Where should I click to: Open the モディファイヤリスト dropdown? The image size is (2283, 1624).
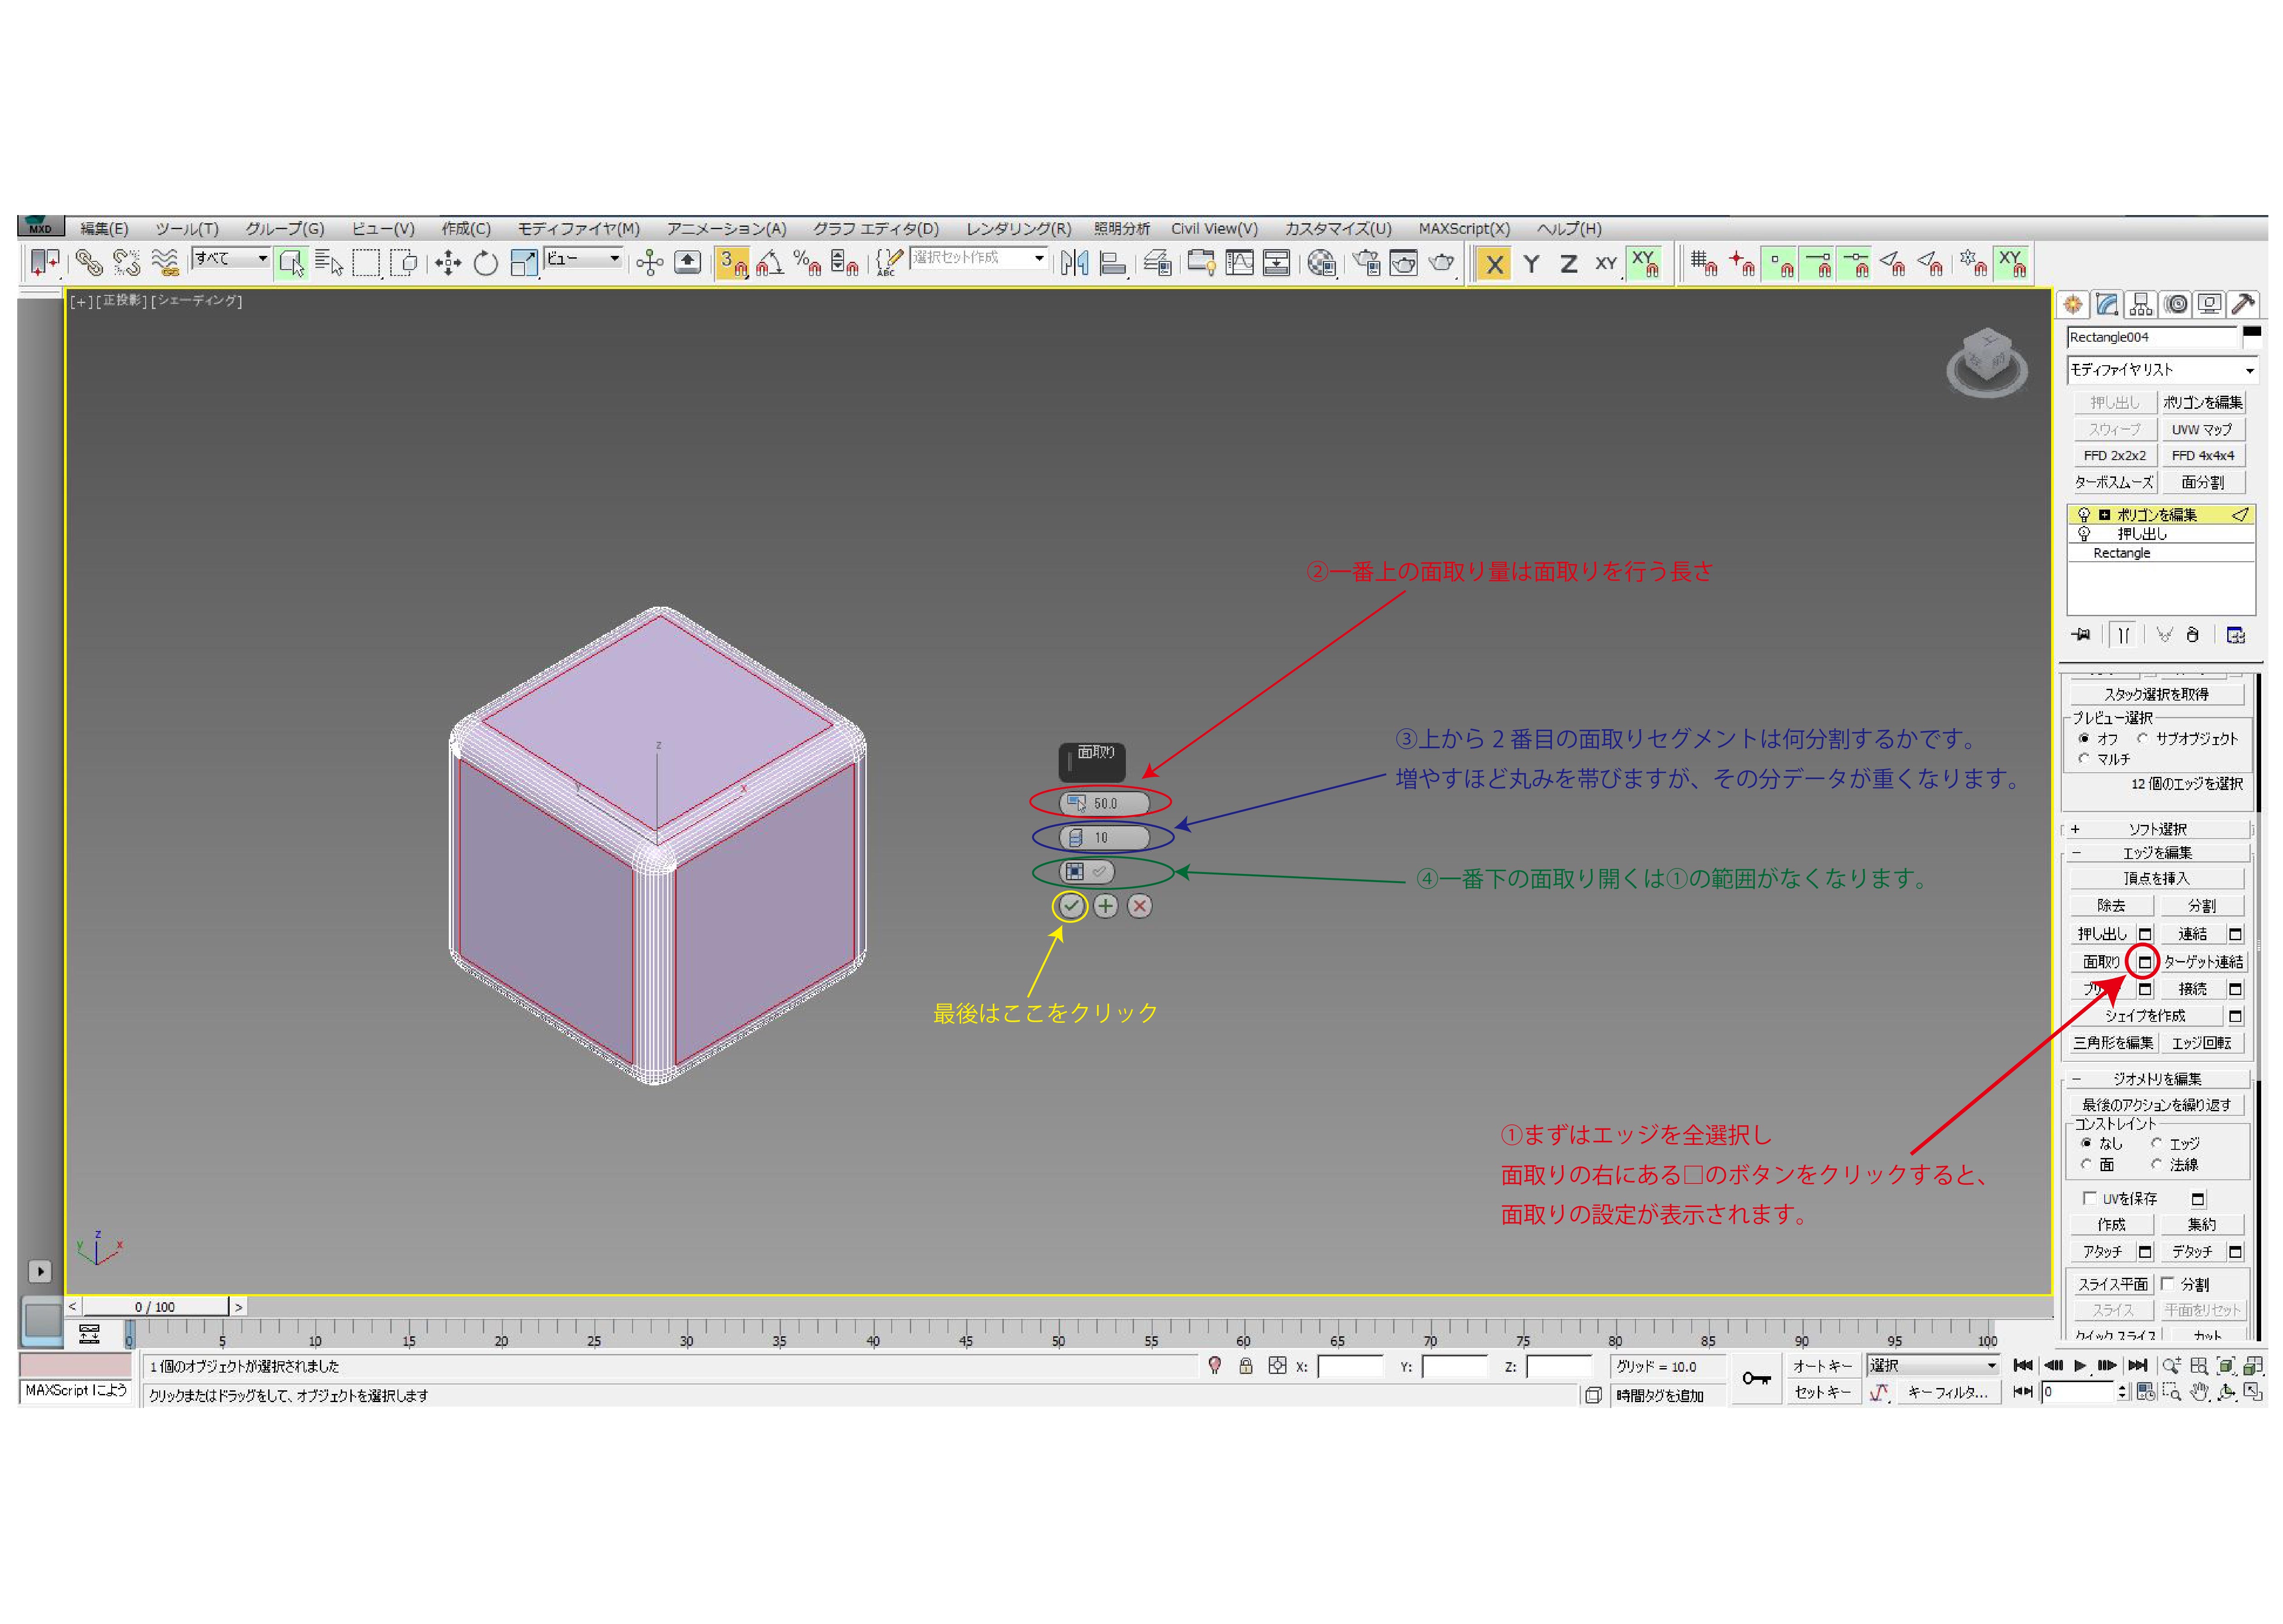pyautogui.click(x=2160, y=370)
